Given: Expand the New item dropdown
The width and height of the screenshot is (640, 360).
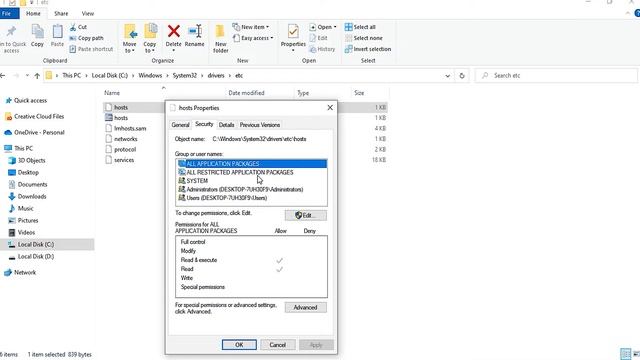Looking at the screenshot, I should pos(251,27).
